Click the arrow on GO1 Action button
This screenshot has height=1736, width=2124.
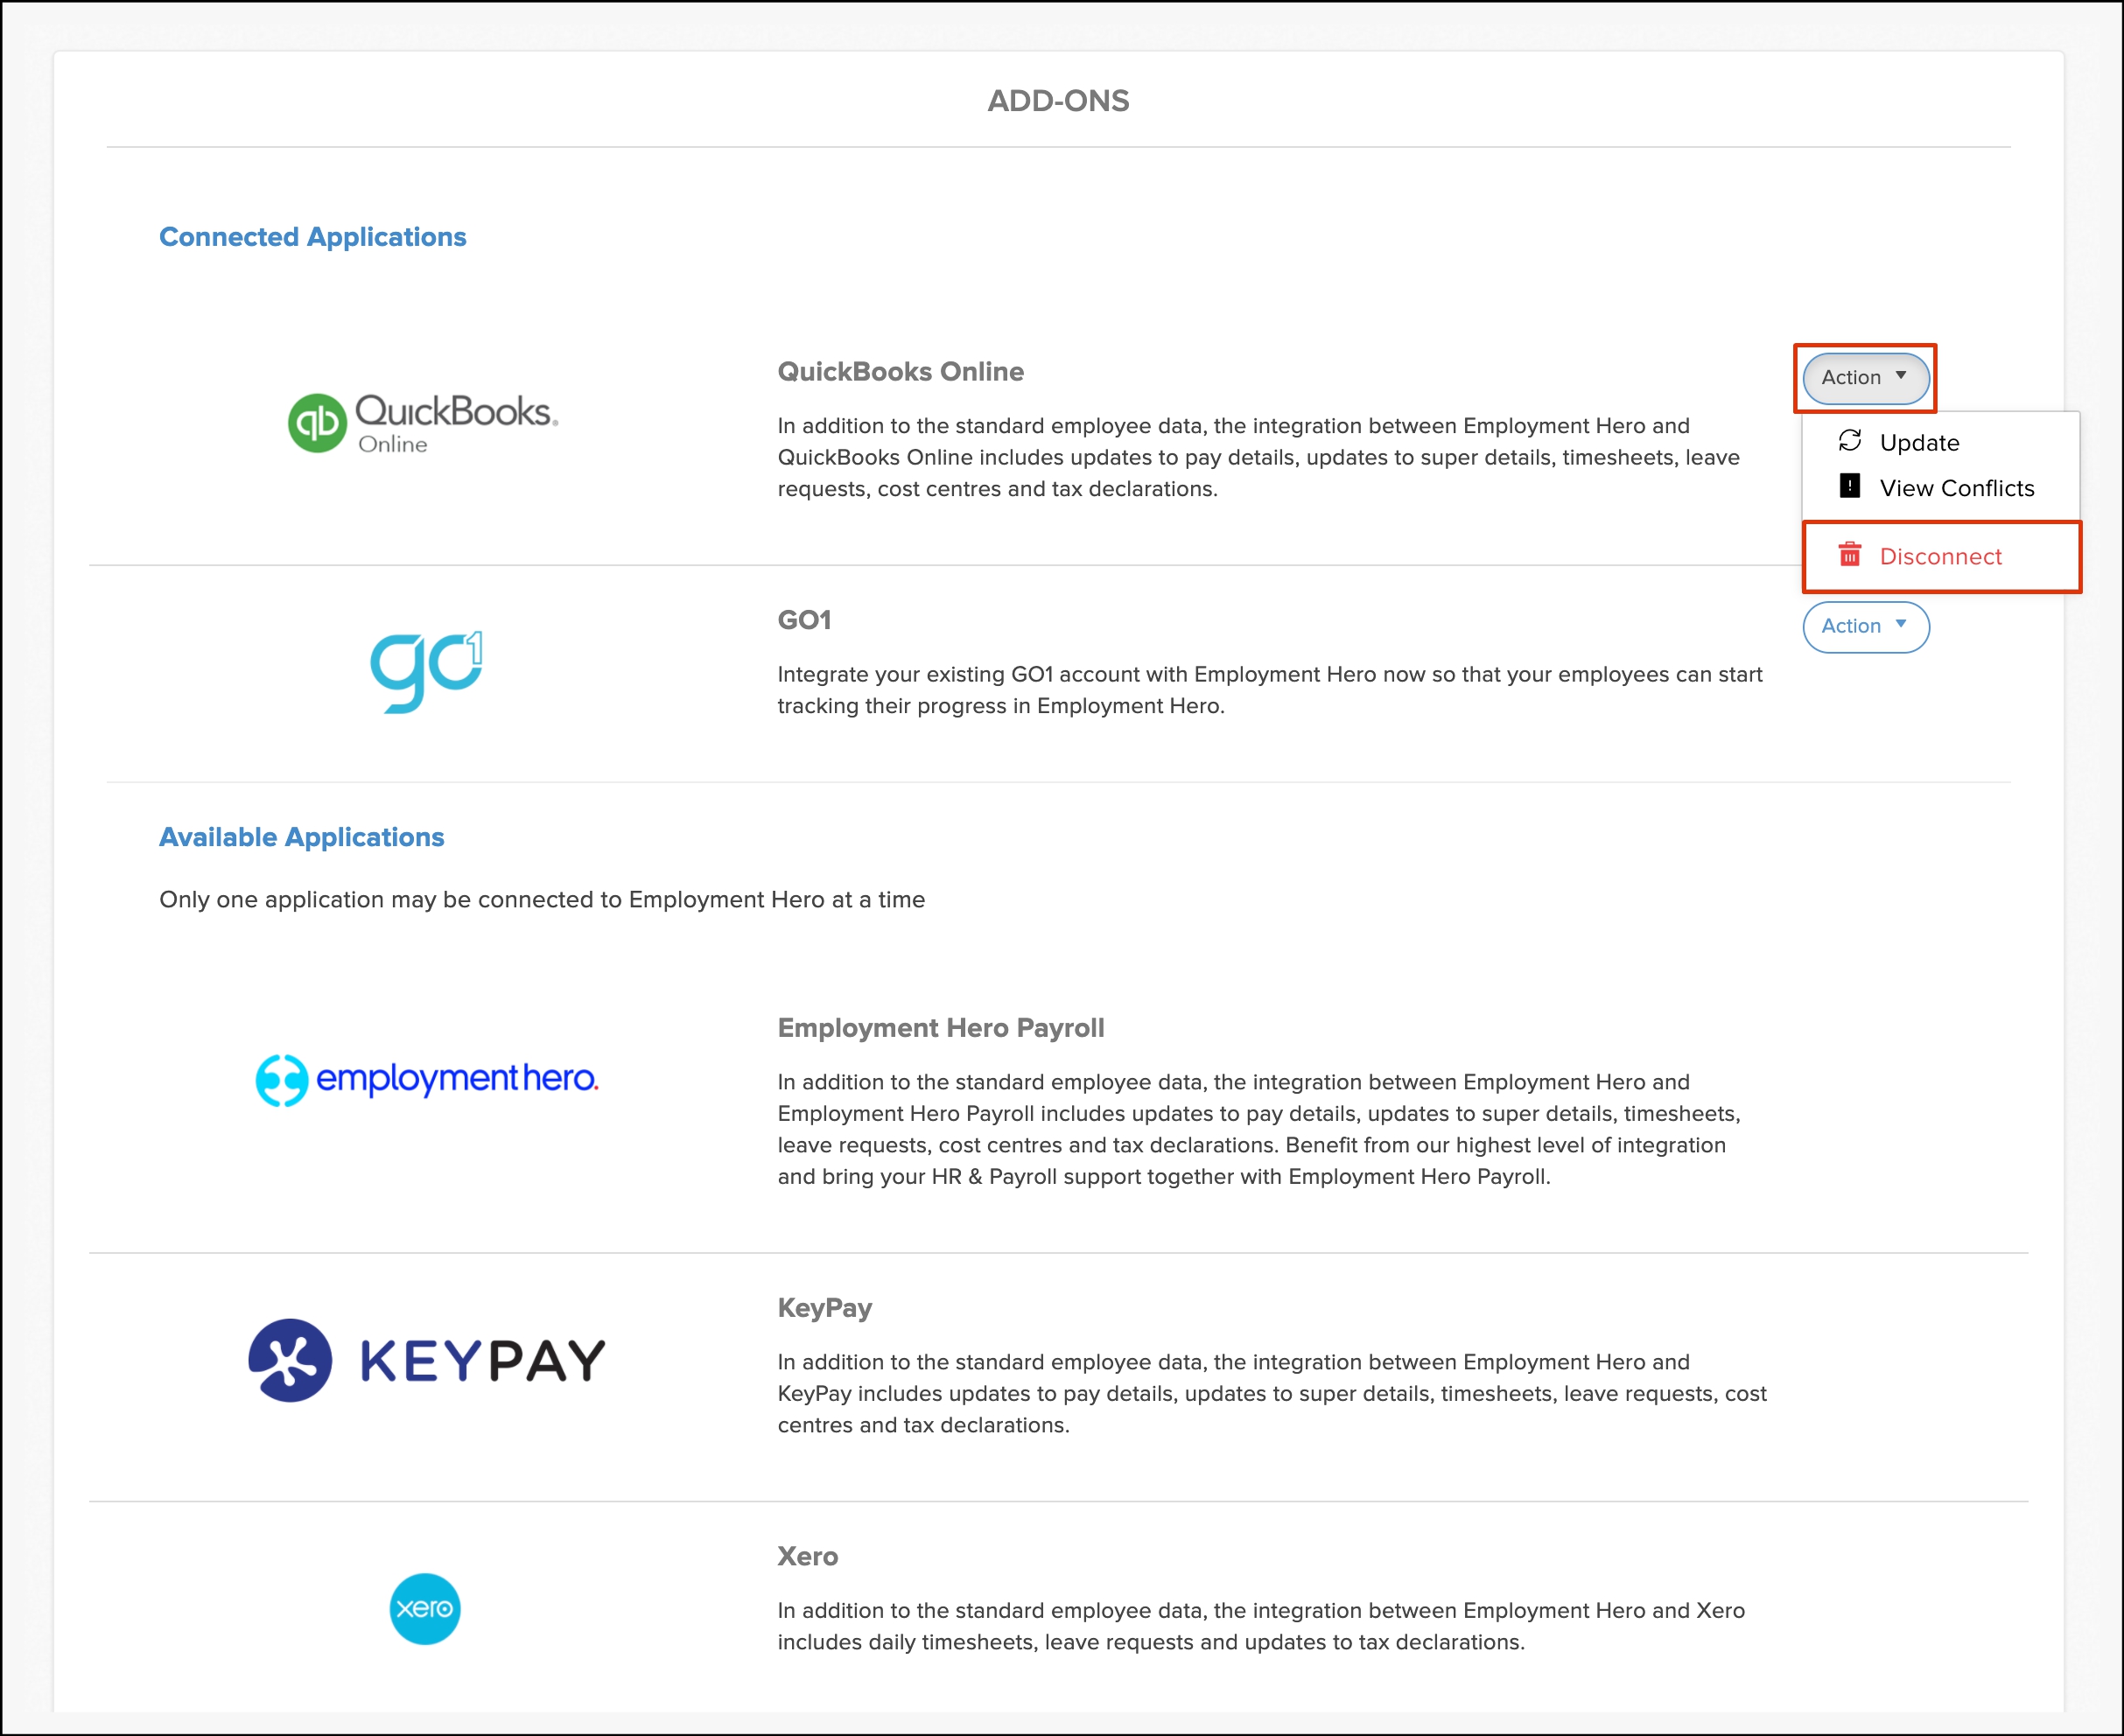tap(1900, 624)
